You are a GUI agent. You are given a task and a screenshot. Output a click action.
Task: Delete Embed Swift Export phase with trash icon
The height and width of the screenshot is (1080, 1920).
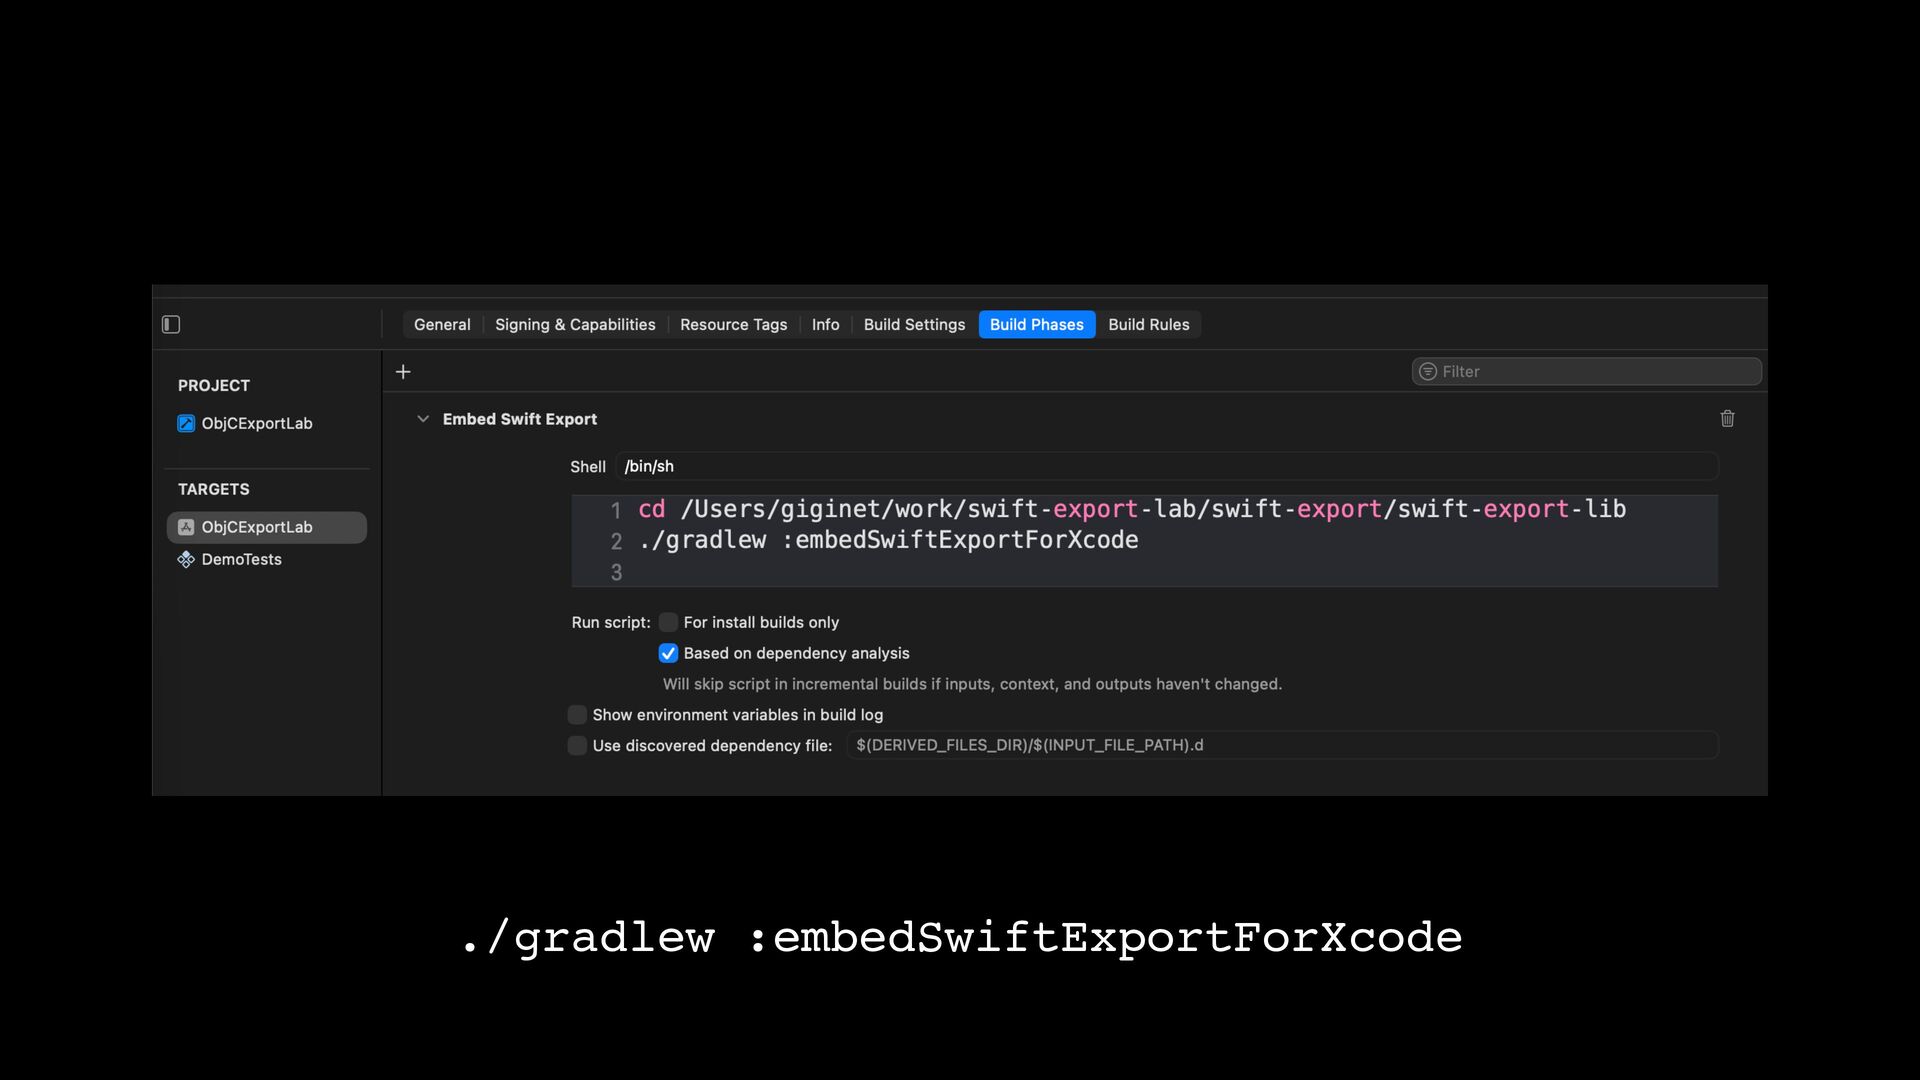(1727, 419)
